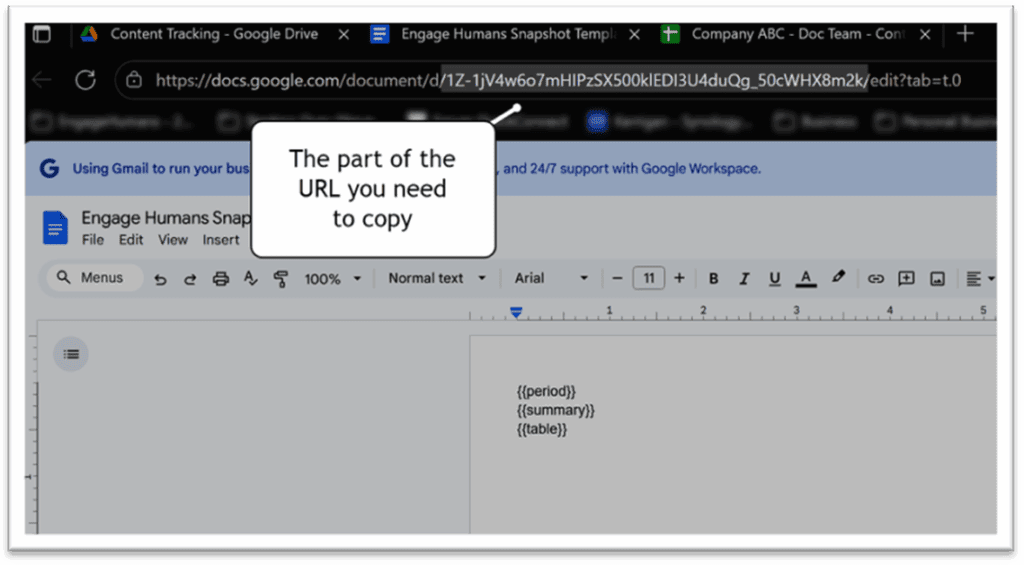The width and height of the screenshot is (1024, 565).
Task: Select the Paint format roller icon
Action: (x=281, y=279)
